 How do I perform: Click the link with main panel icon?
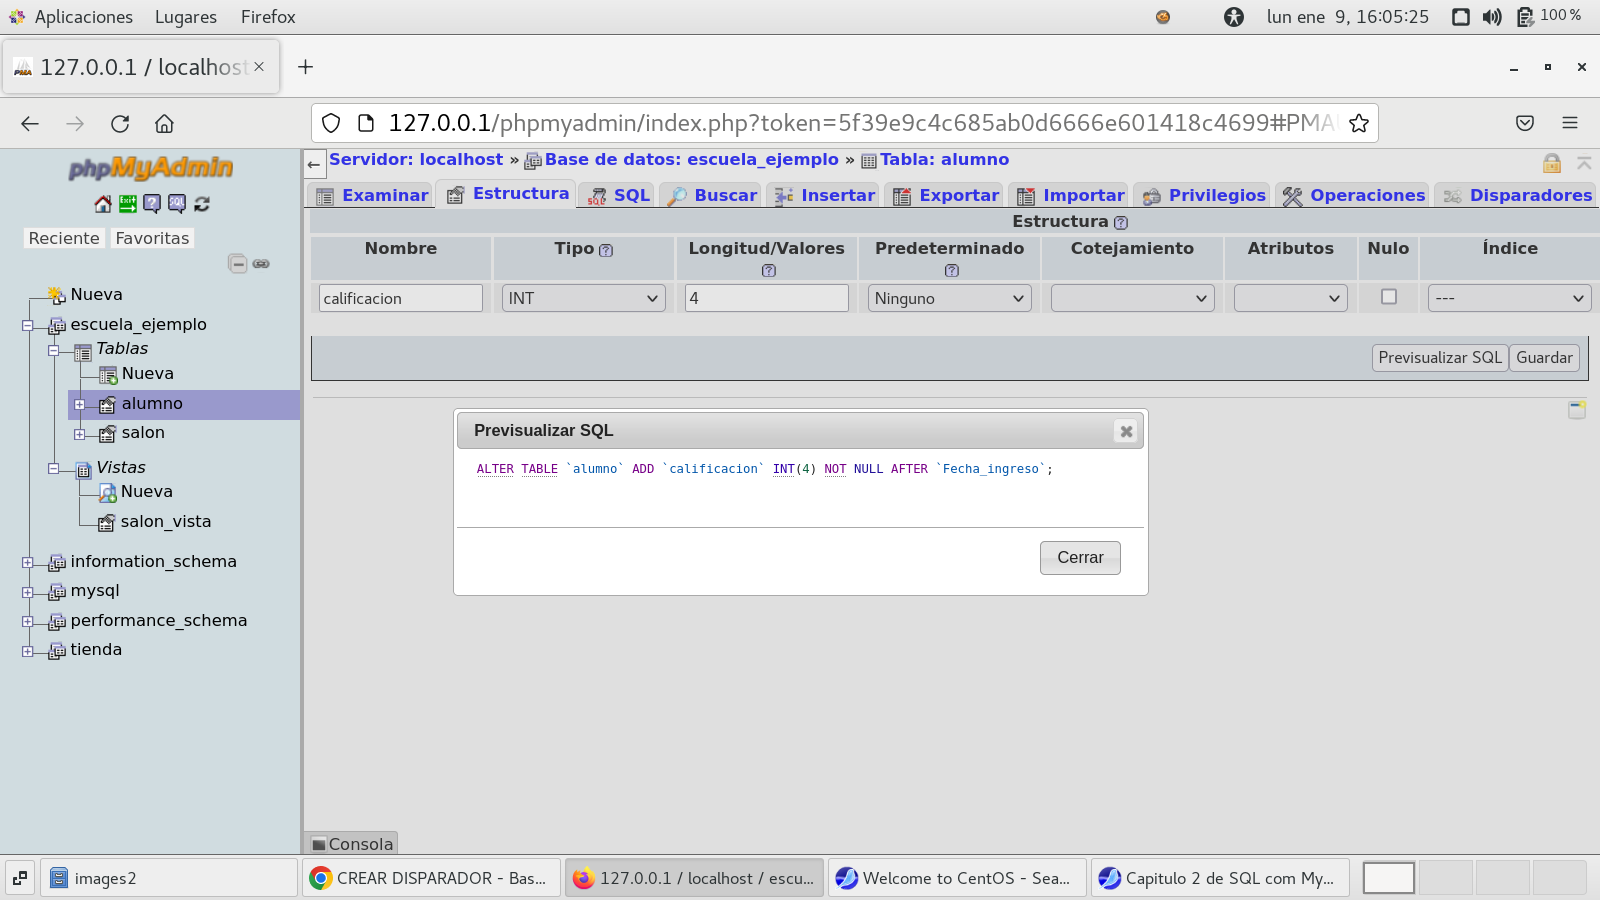(261, 264)
